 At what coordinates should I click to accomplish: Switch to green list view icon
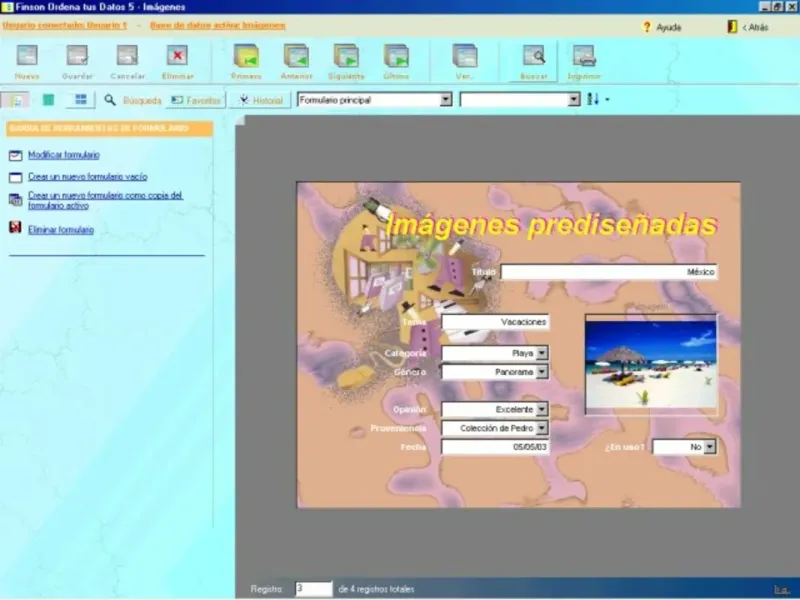tap(48, 100)
